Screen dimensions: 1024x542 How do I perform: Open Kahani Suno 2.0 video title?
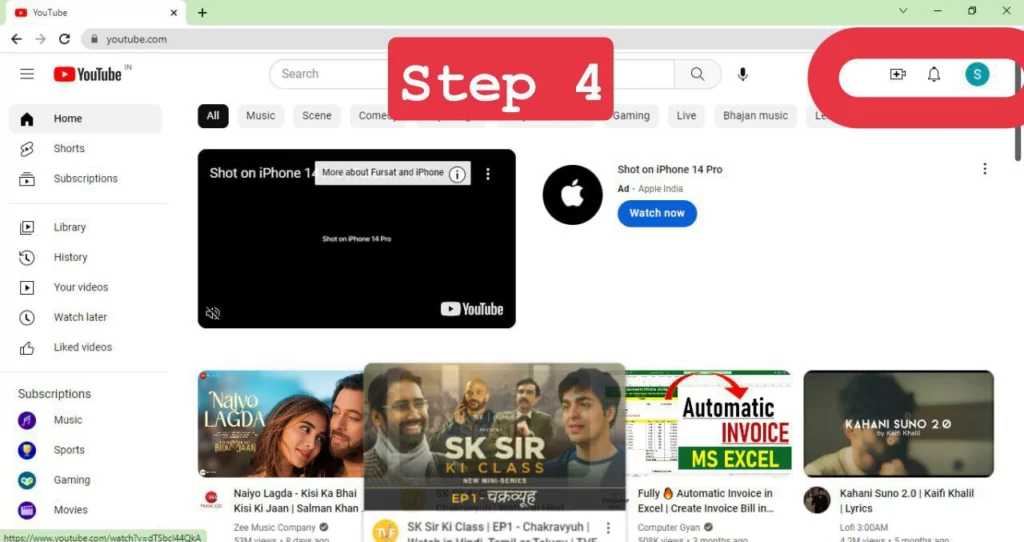click(x=906, y=501)
